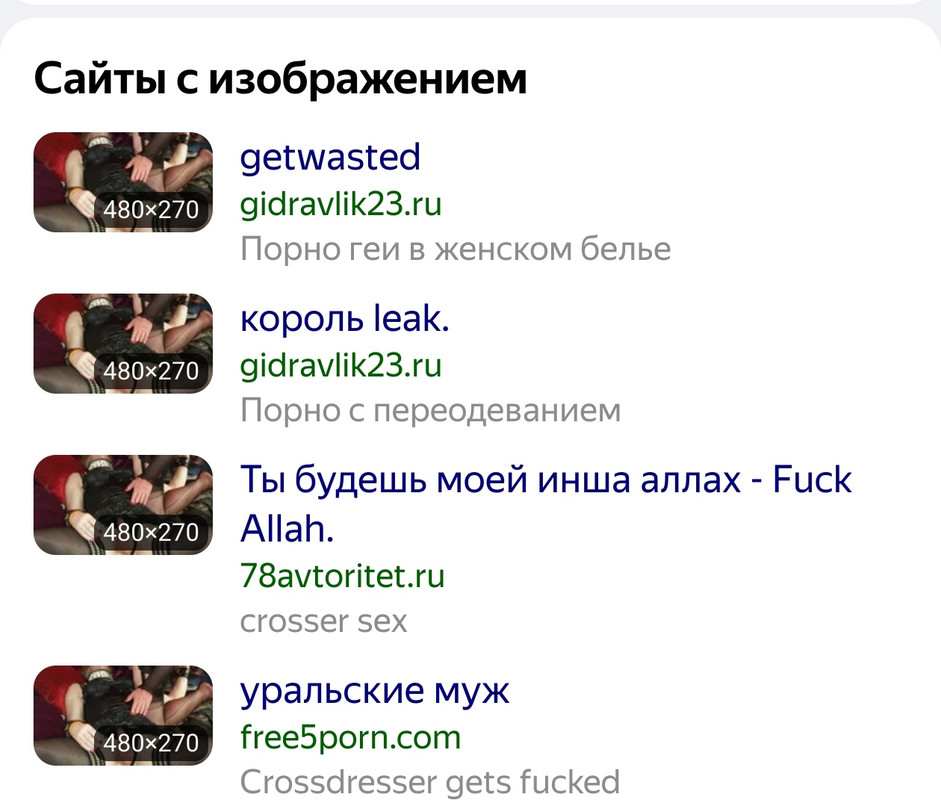Screen dimensions: 941x800
Task: Visit the 78avtoritet.ru domain link
Action: (342, 576)
